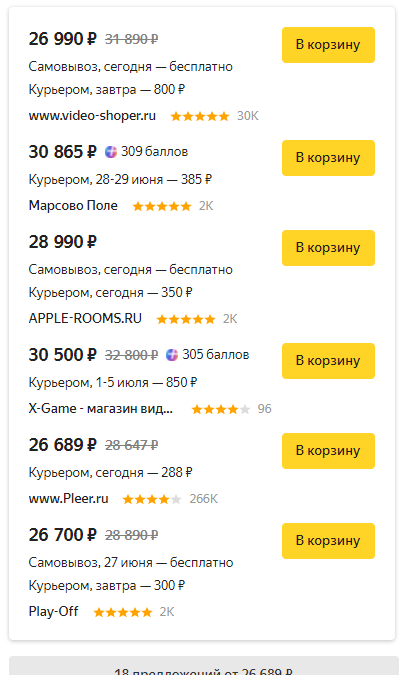Click the star rating of Play-Off

click(123, 612)
